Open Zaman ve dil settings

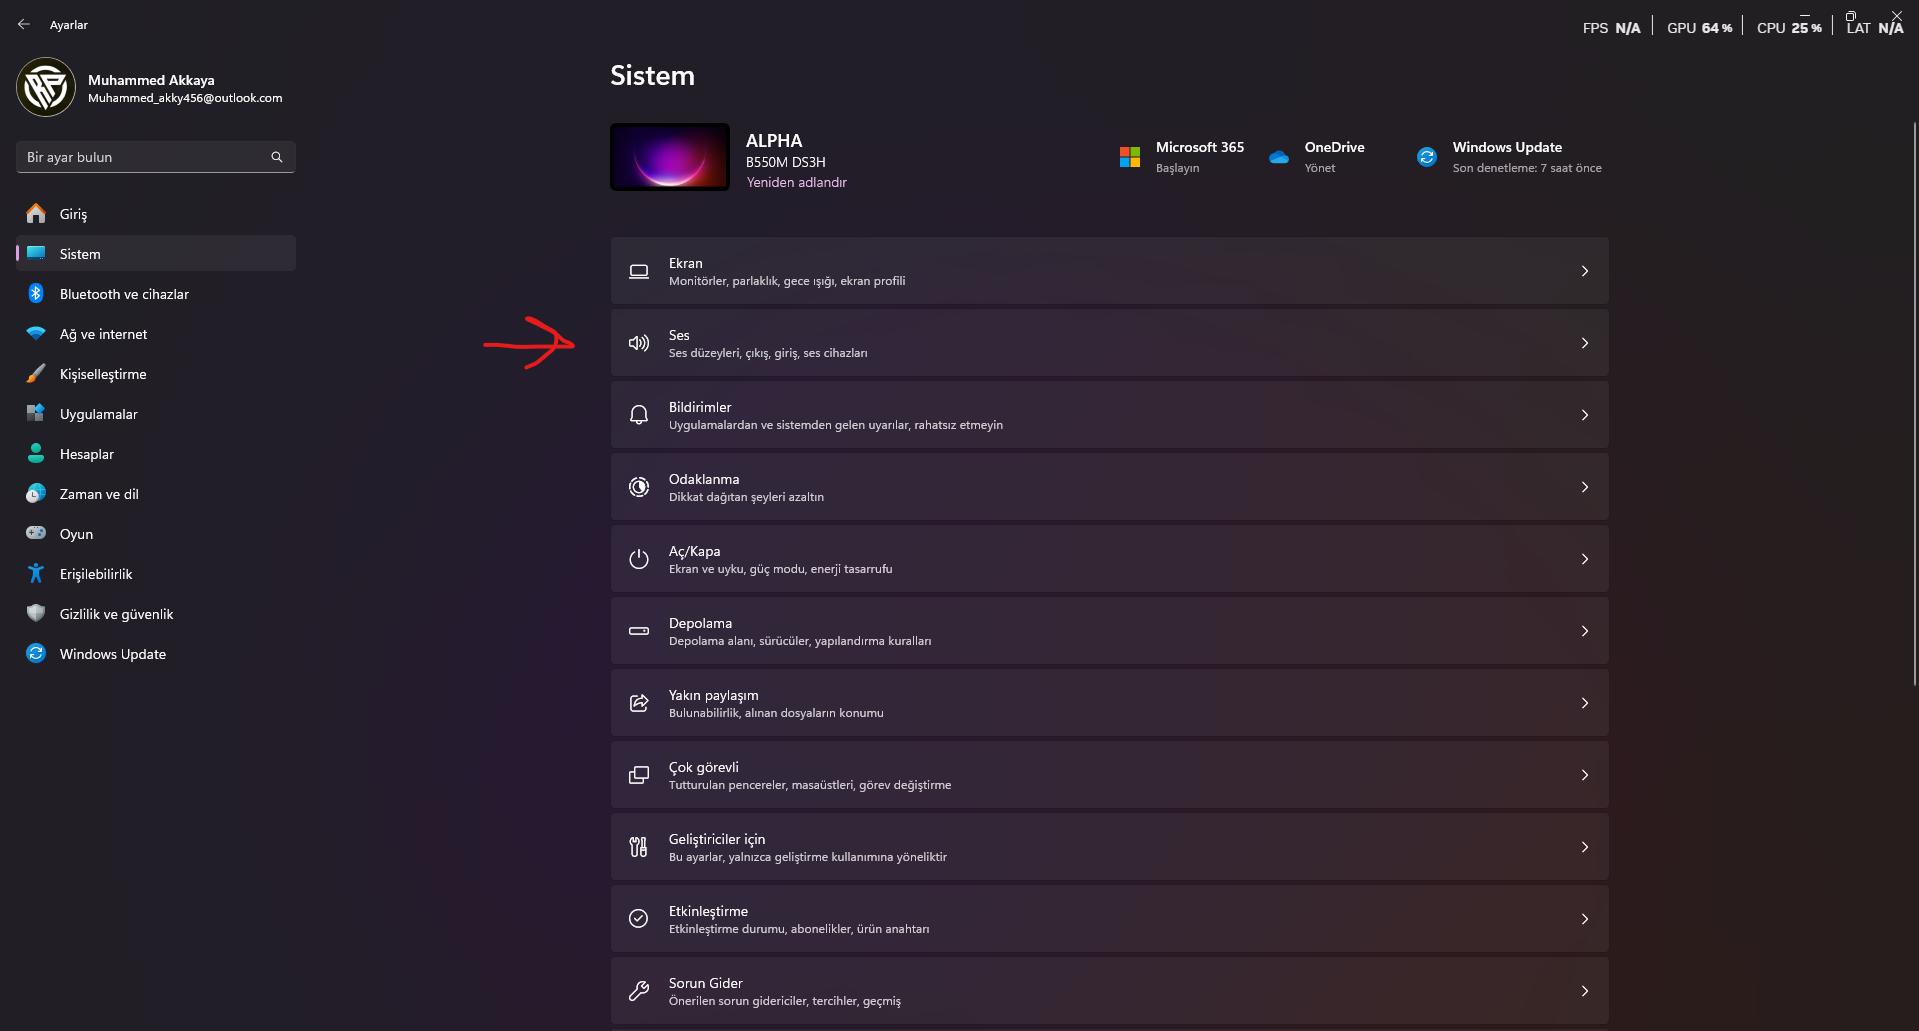click(x=156, y=493)
